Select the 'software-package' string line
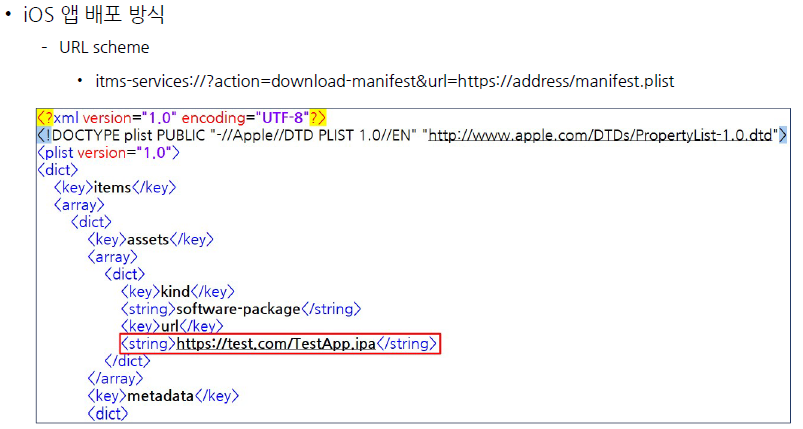Image resolution: width=803 pixels, height=429 pixels. tap(241, 309)
